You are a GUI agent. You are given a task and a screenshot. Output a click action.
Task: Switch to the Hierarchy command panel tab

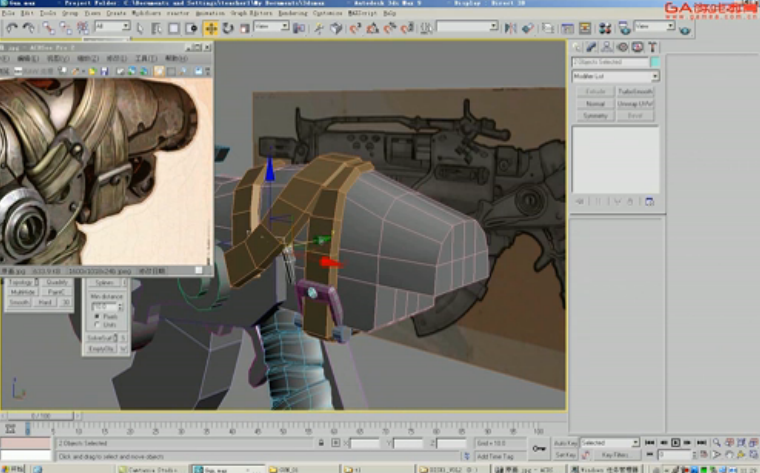click(x=607, y=47)
